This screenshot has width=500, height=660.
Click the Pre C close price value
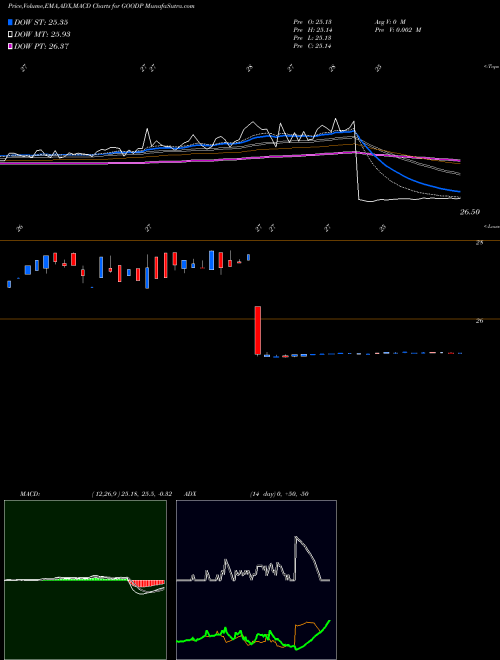click(313, 46)
